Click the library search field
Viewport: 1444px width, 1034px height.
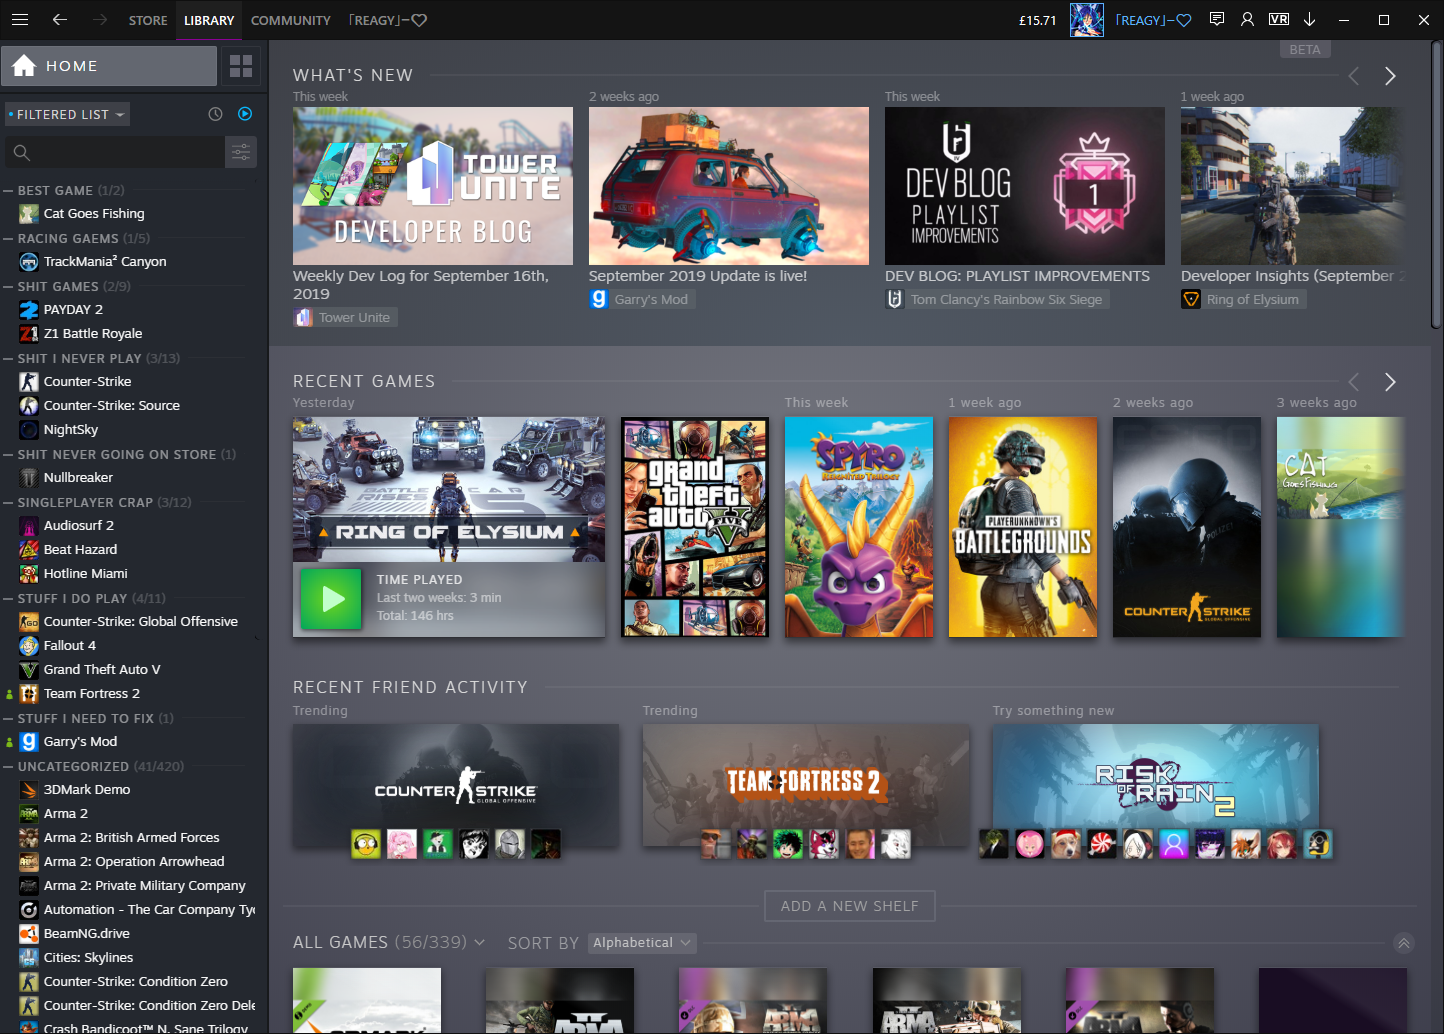point(115,152)
